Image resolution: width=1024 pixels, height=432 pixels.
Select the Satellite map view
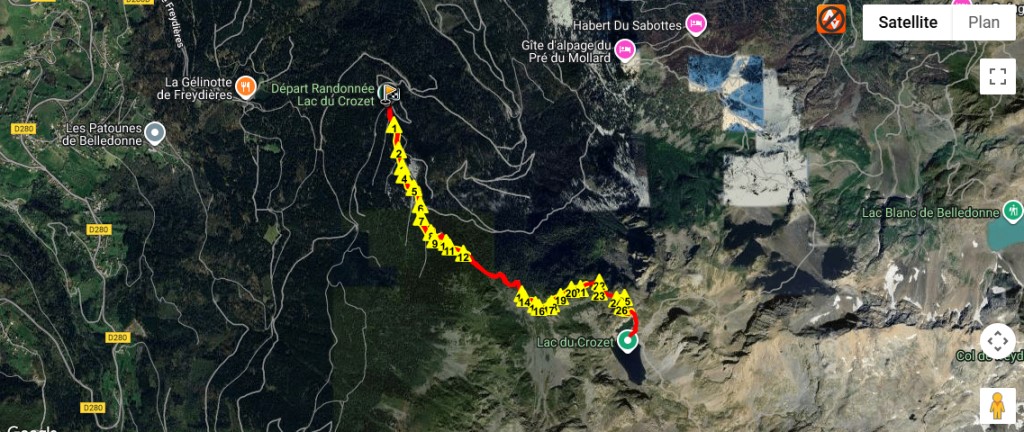[908, 23]
